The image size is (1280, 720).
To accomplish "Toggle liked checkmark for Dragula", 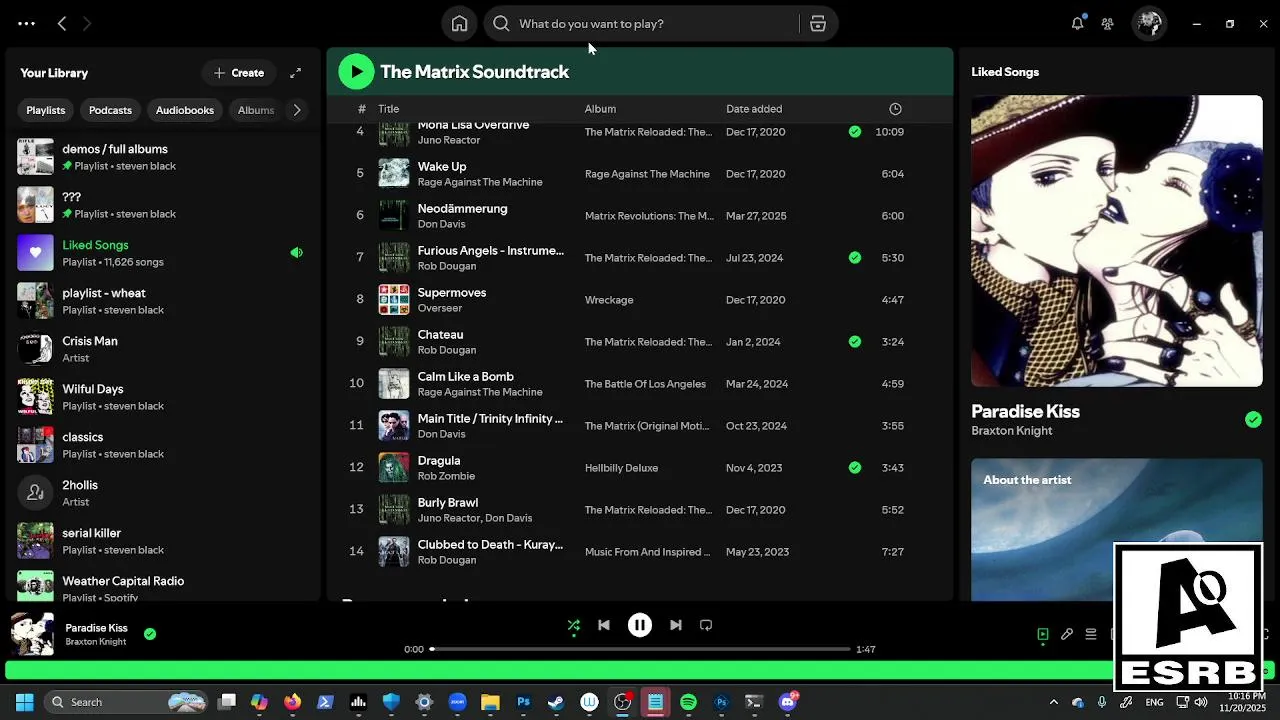I will click(854, 468).
